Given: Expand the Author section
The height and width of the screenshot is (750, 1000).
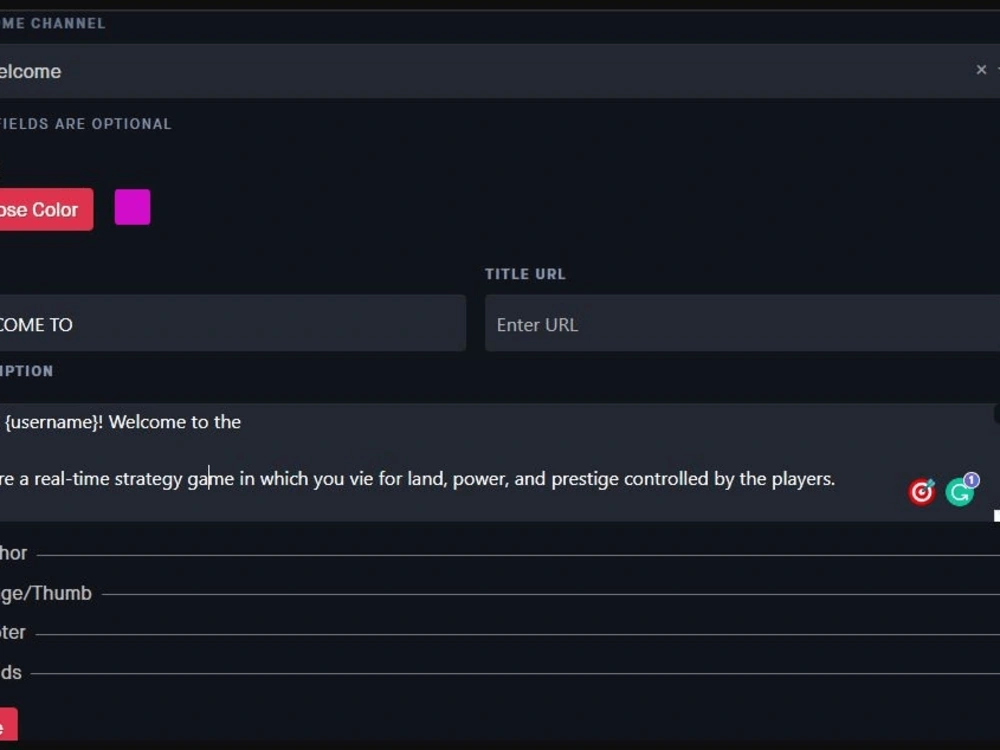Looking at the screenshot, I should point(13,553).
